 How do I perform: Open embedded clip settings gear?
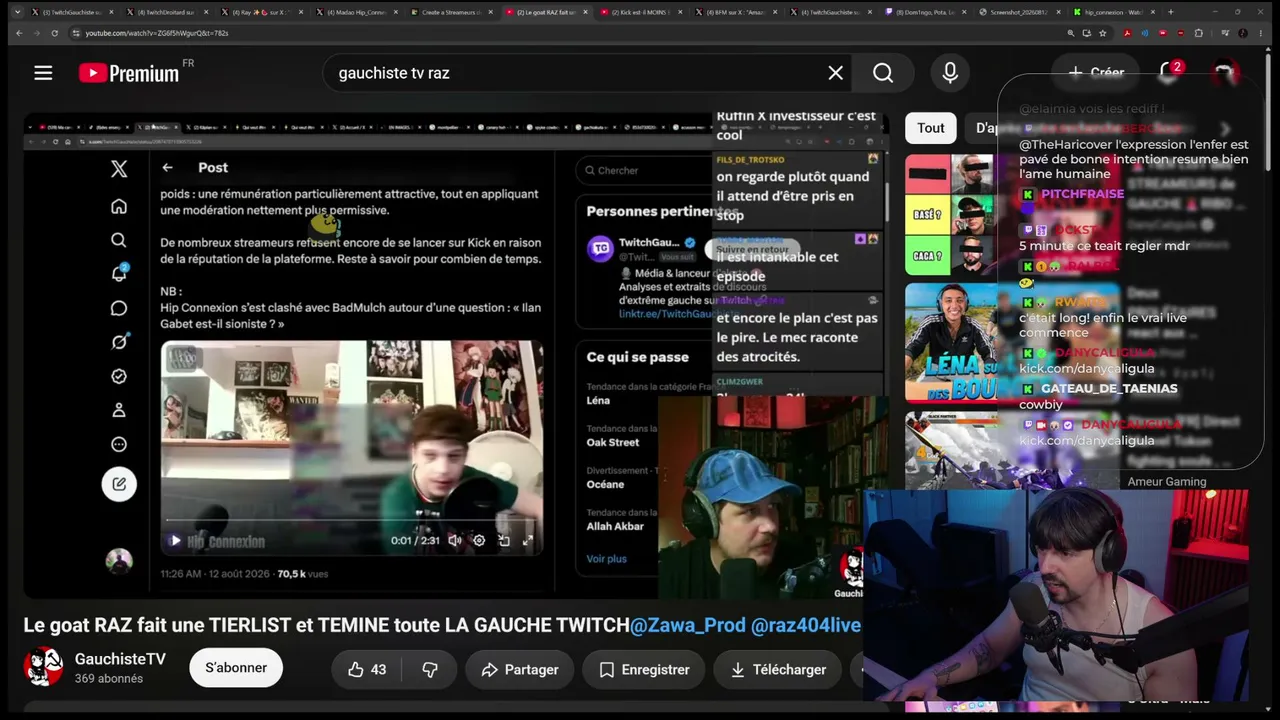479,541
